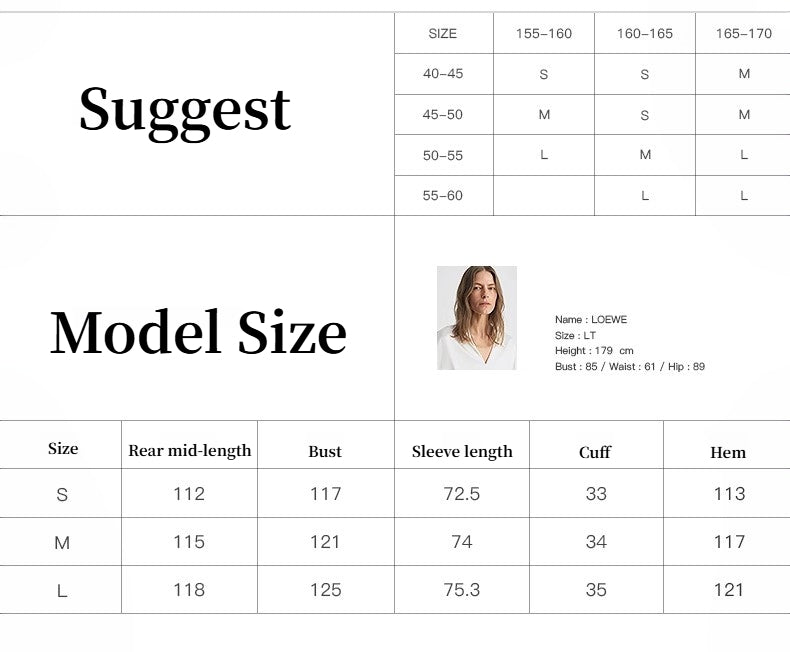Viewport: 790px width, 652px height.
Task: Click the "Cuff" column header
Action: [x=595, y=452]
